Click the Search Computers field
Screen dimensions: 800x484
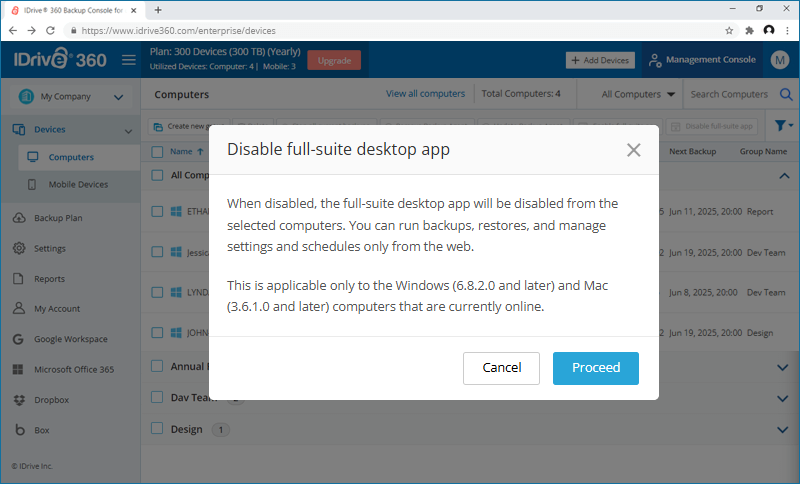coord(729,95)
